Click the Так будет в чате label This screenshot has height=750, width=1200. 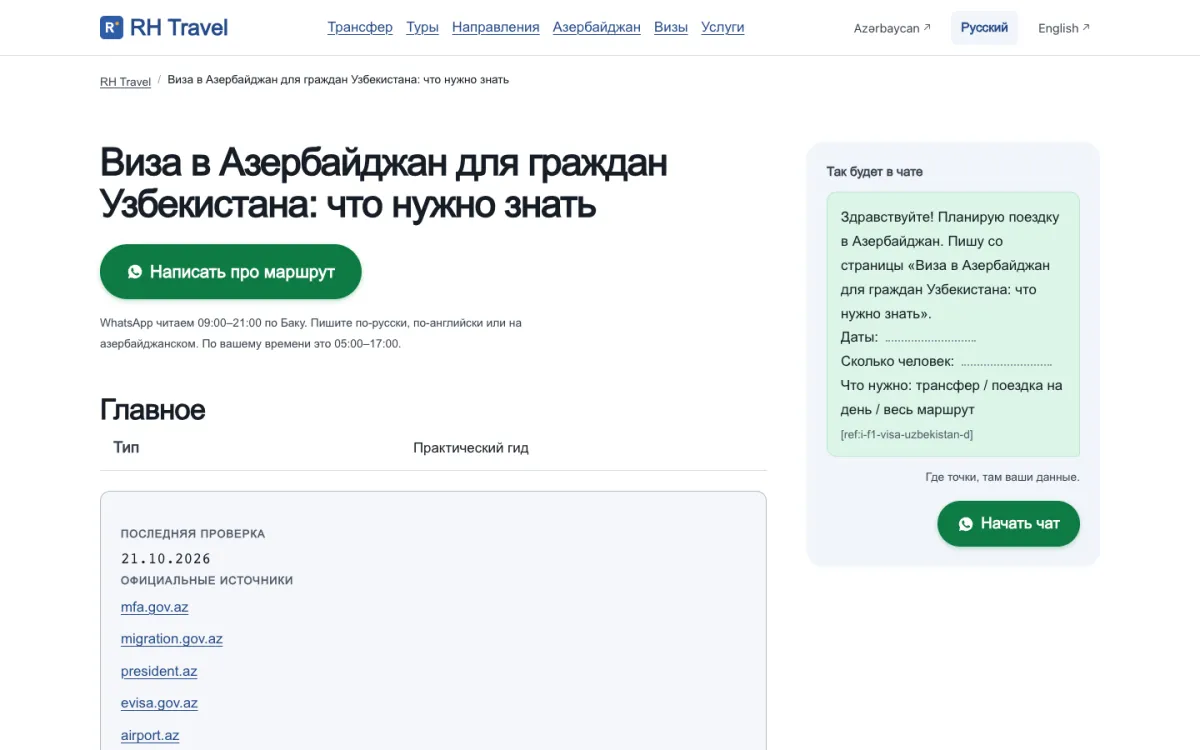874,172
